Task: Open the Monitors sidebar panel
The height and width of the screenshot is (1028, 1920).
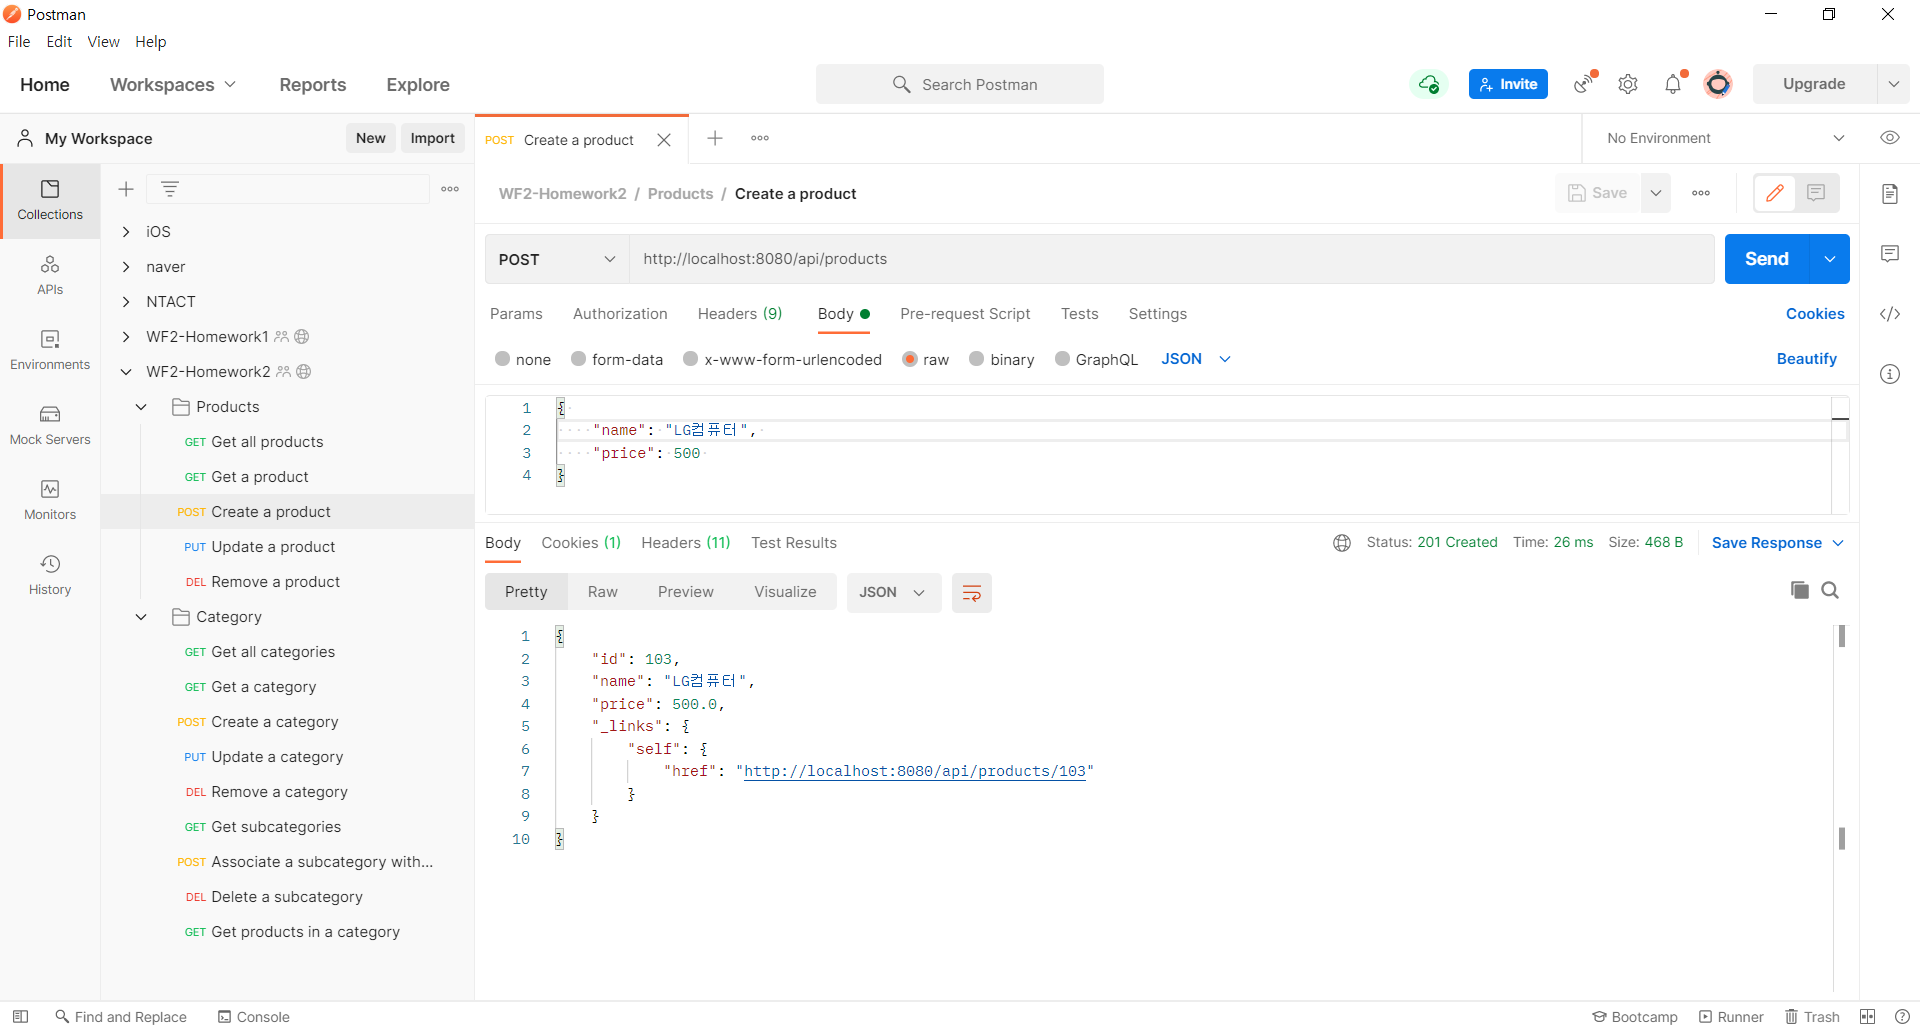Action: (50, 501)
